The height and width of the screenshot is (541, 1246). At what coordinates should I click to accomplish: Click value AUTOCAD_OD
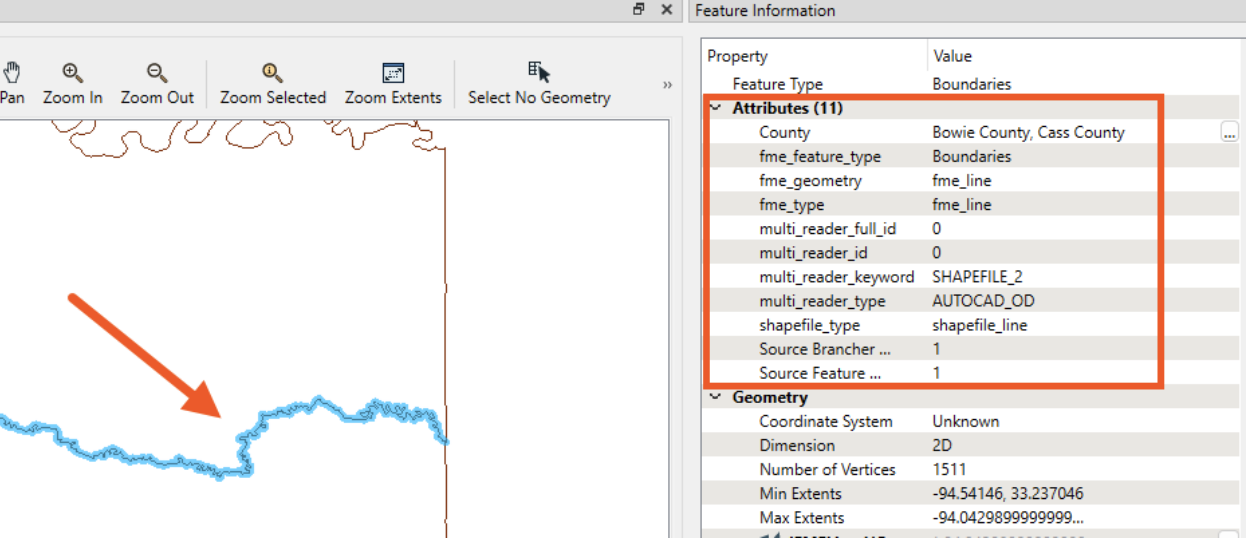pyautogui.click(x=983, y=300)
